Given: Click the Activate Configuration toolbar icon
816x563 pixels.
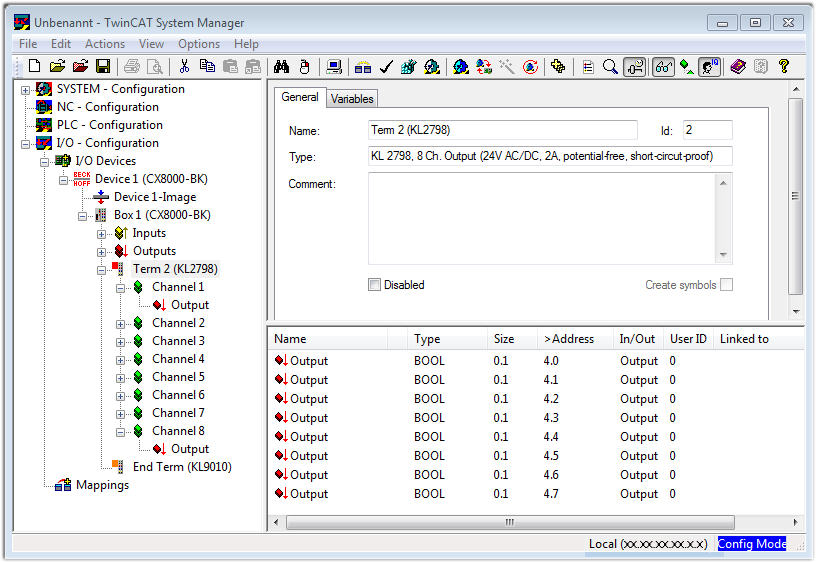Looking at the screenshot, I should point(409,67).
